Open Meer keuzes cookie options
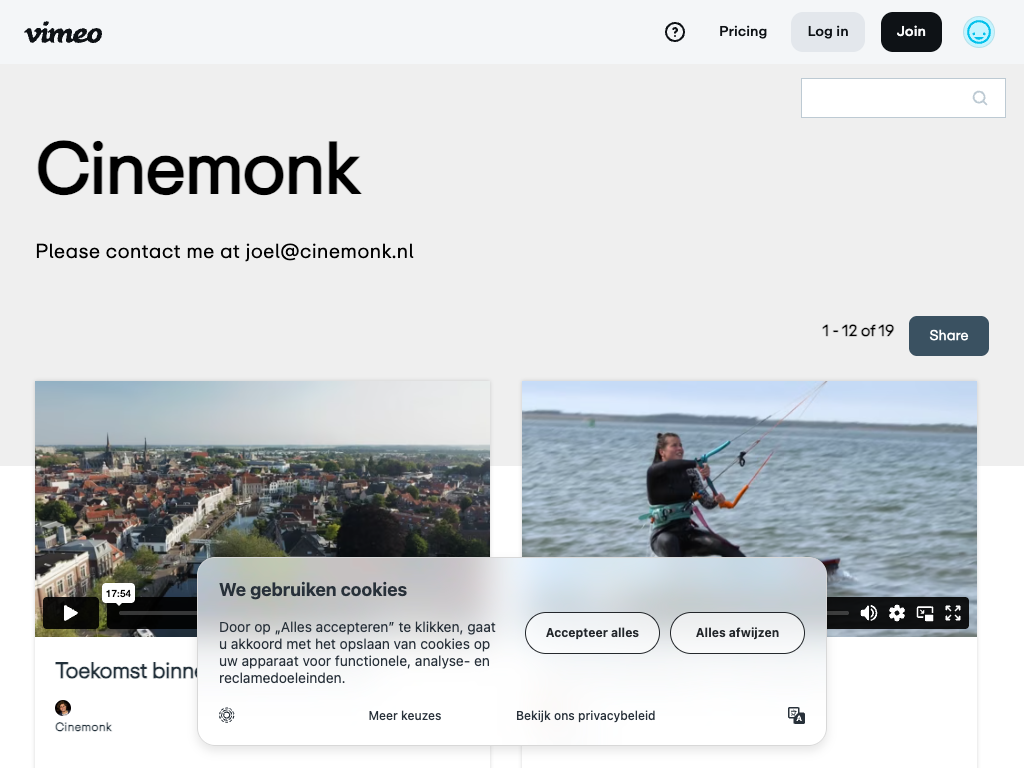 (405, 716)
